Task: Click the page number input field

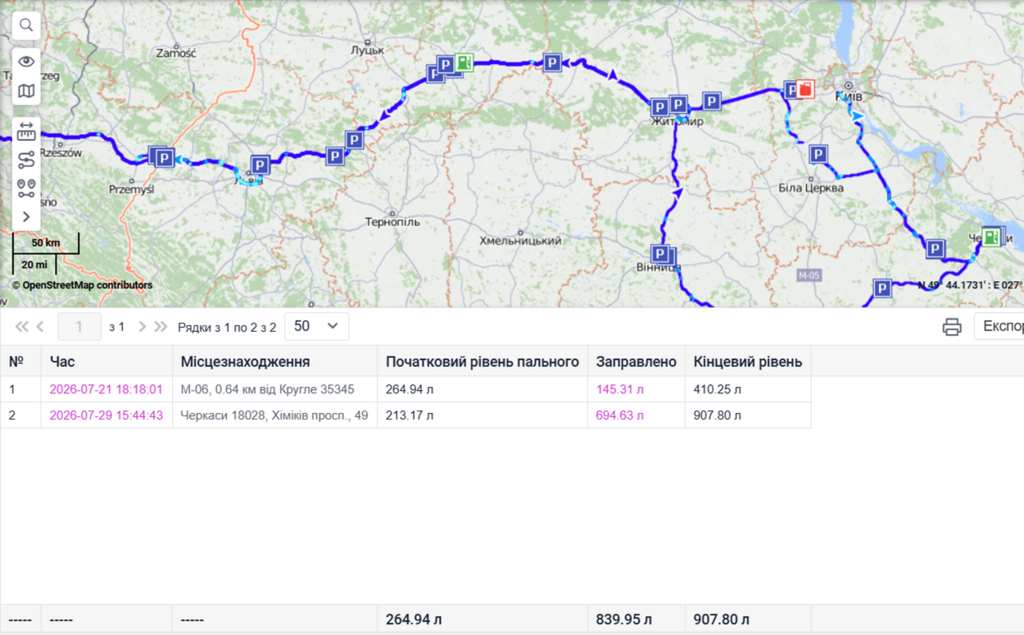Action: pos(80,327)
